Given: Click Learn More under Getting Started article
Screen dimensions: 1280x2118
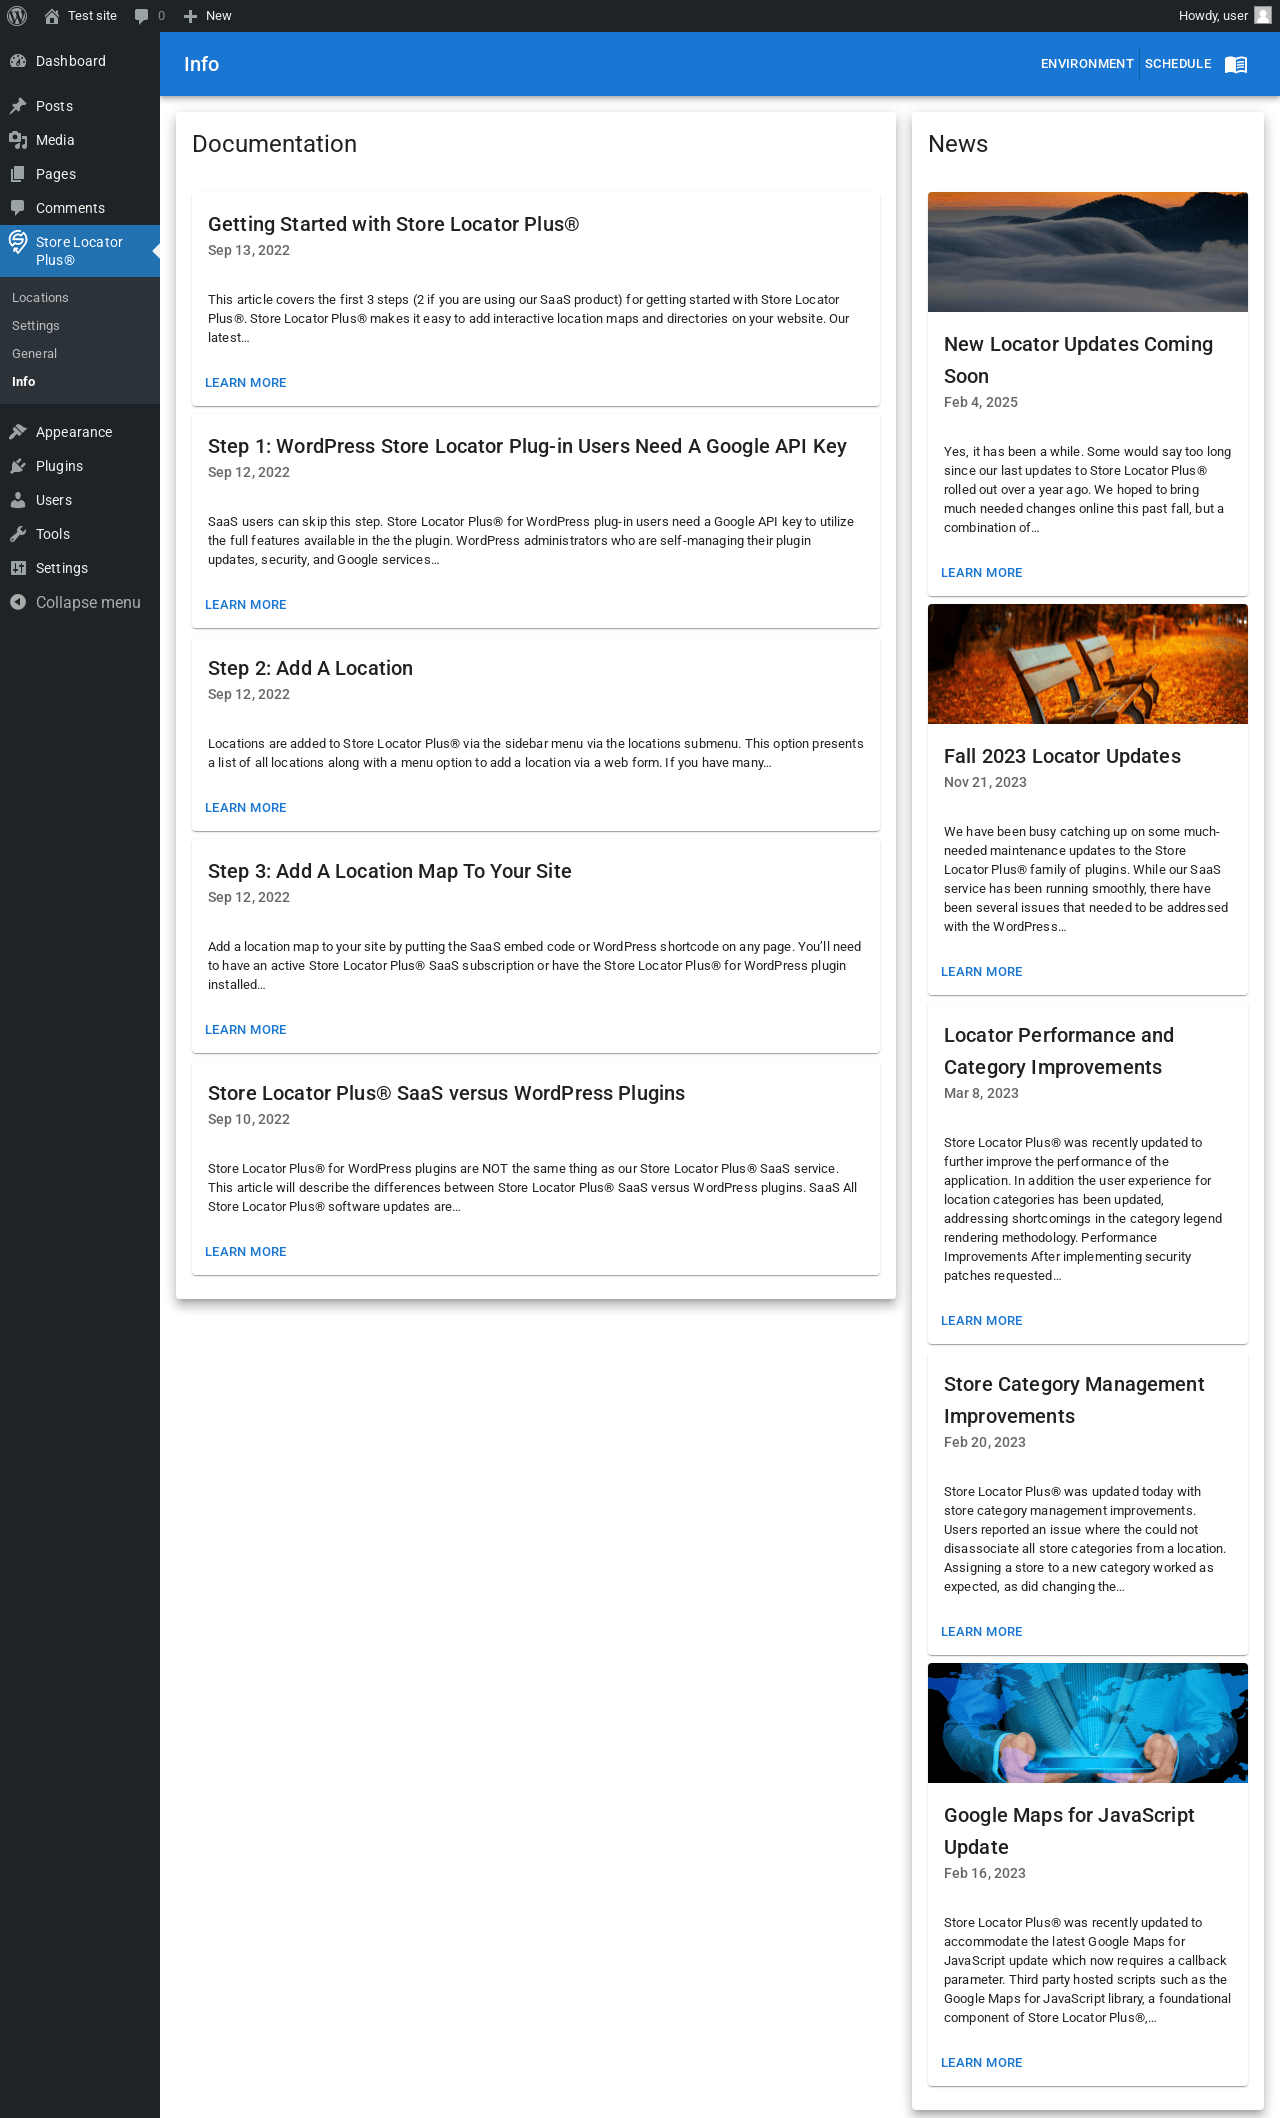Looking at the screenshot, I should pos(246,383).
